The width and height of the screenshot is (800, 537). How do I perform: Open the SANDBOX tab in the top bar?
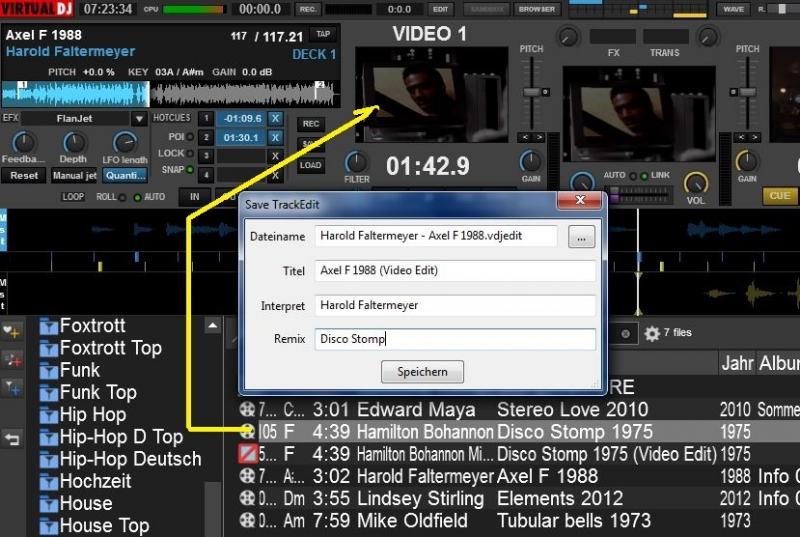487,9
